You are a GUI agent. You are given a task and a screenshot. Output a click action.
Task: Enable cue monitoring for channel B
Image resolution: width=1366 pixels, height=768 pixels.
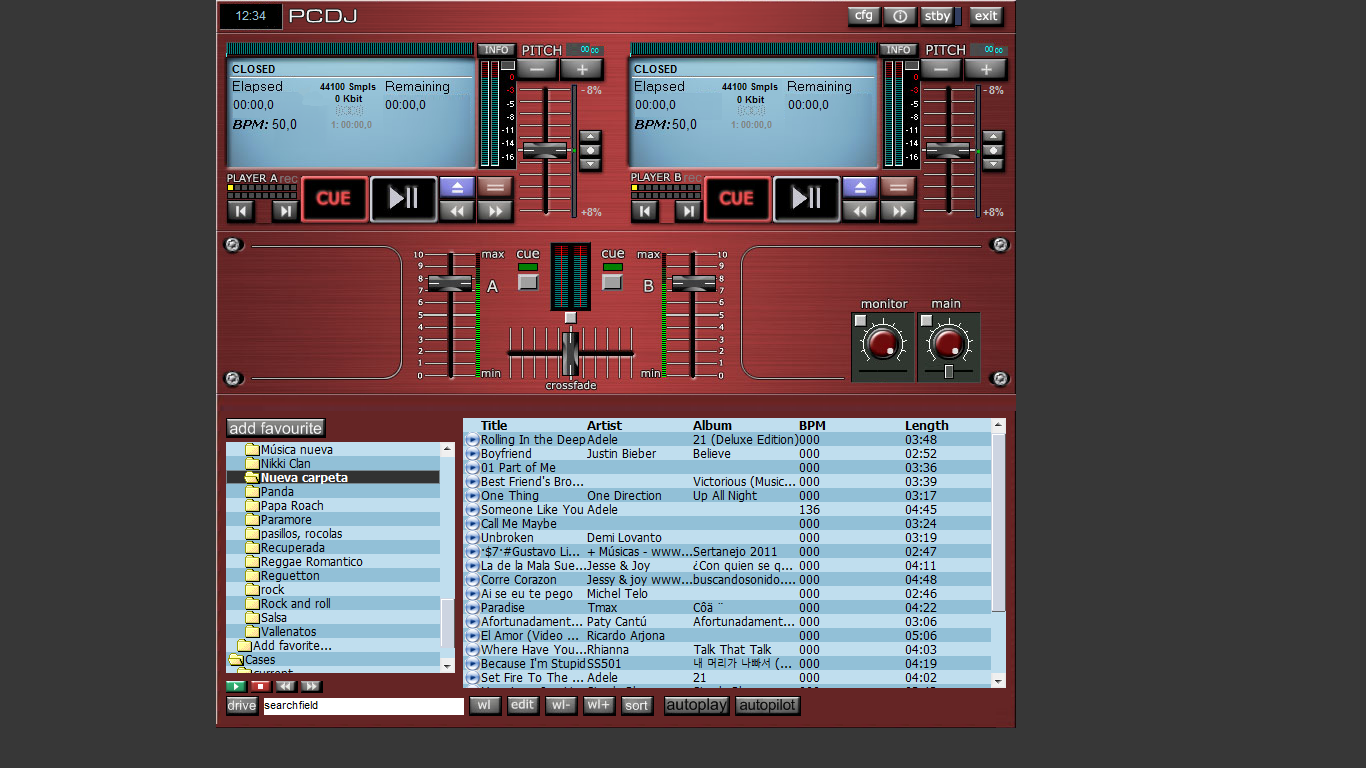point(612,281)
